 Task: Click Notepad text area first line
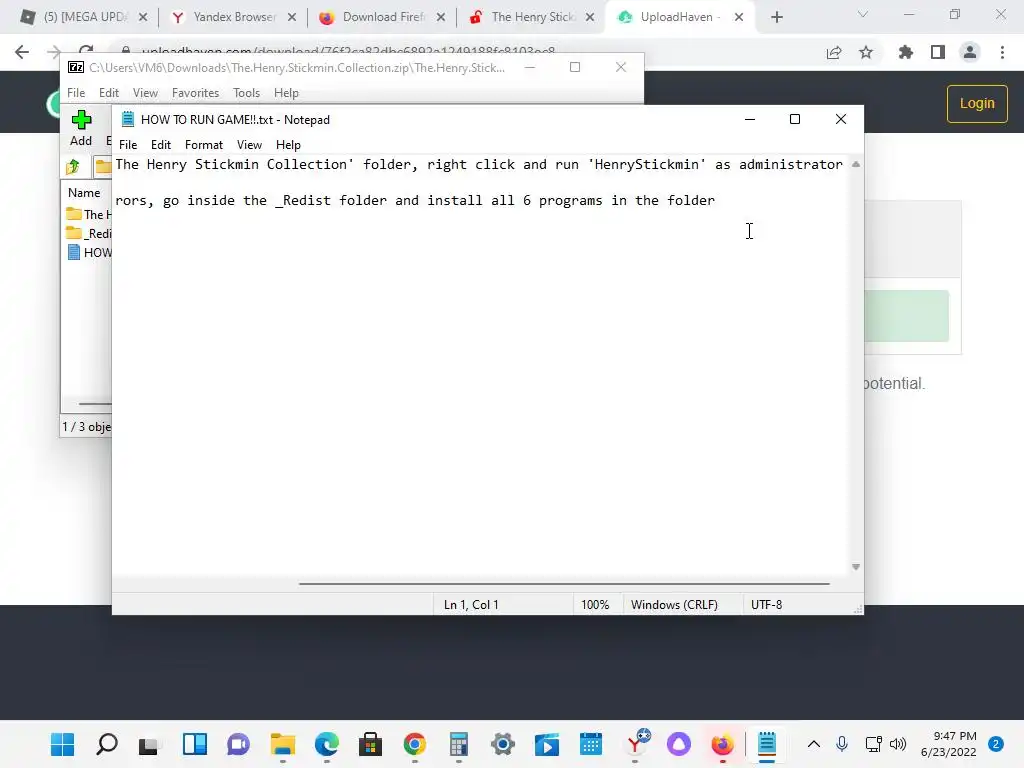[x=479, y=165]
